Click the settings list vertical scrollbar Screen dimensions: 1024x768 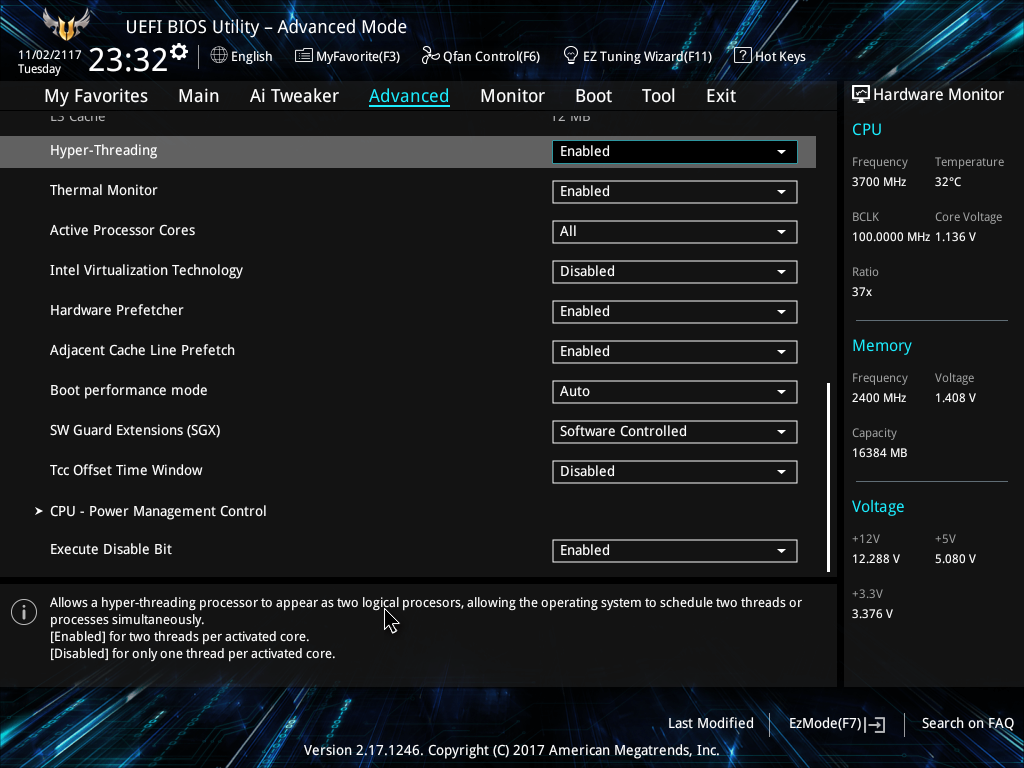click(x=829, y=477)
